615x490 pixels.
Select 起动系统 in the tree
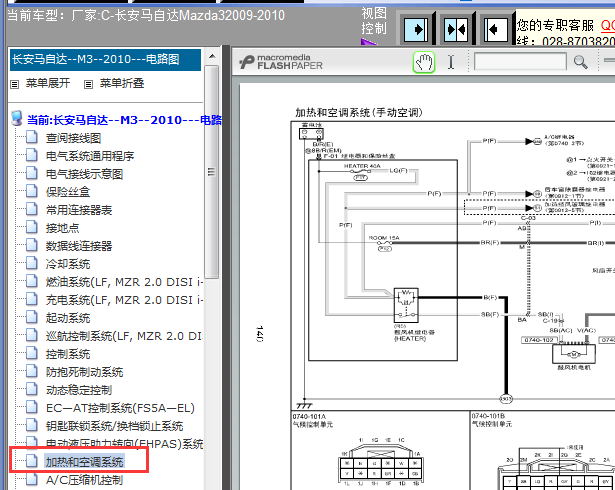[x=68, y=318]
